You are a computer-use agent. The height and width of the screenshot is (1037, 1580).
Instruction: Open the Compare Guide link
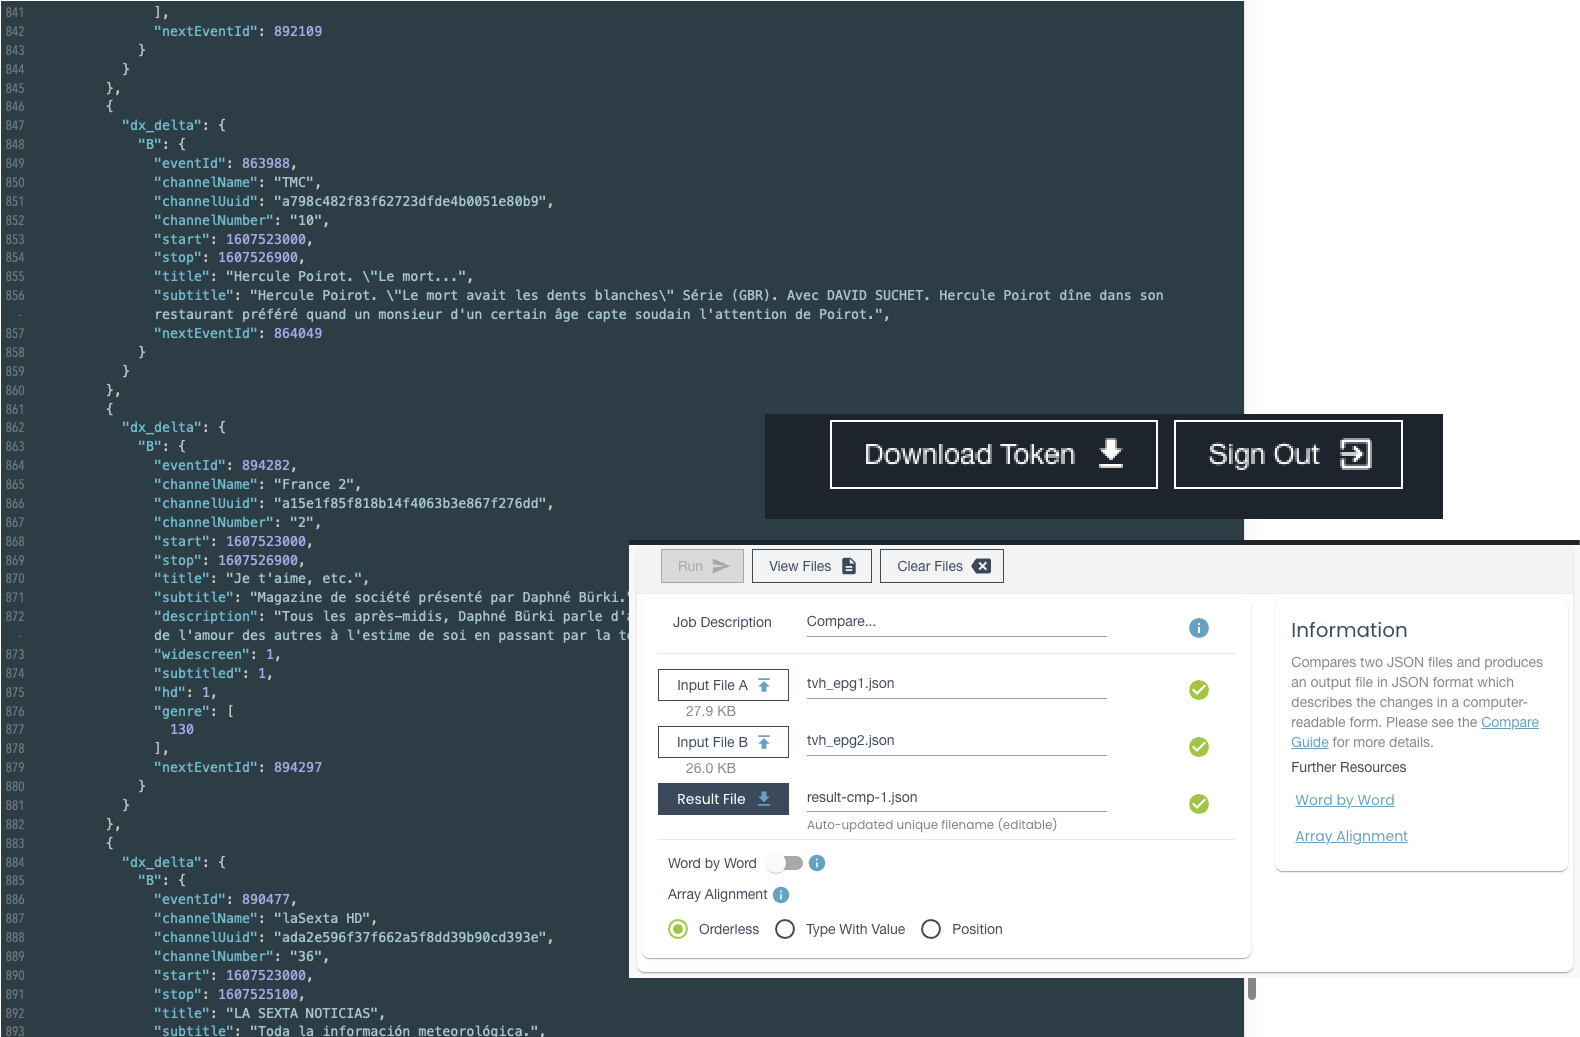[x=1509, y=722]
